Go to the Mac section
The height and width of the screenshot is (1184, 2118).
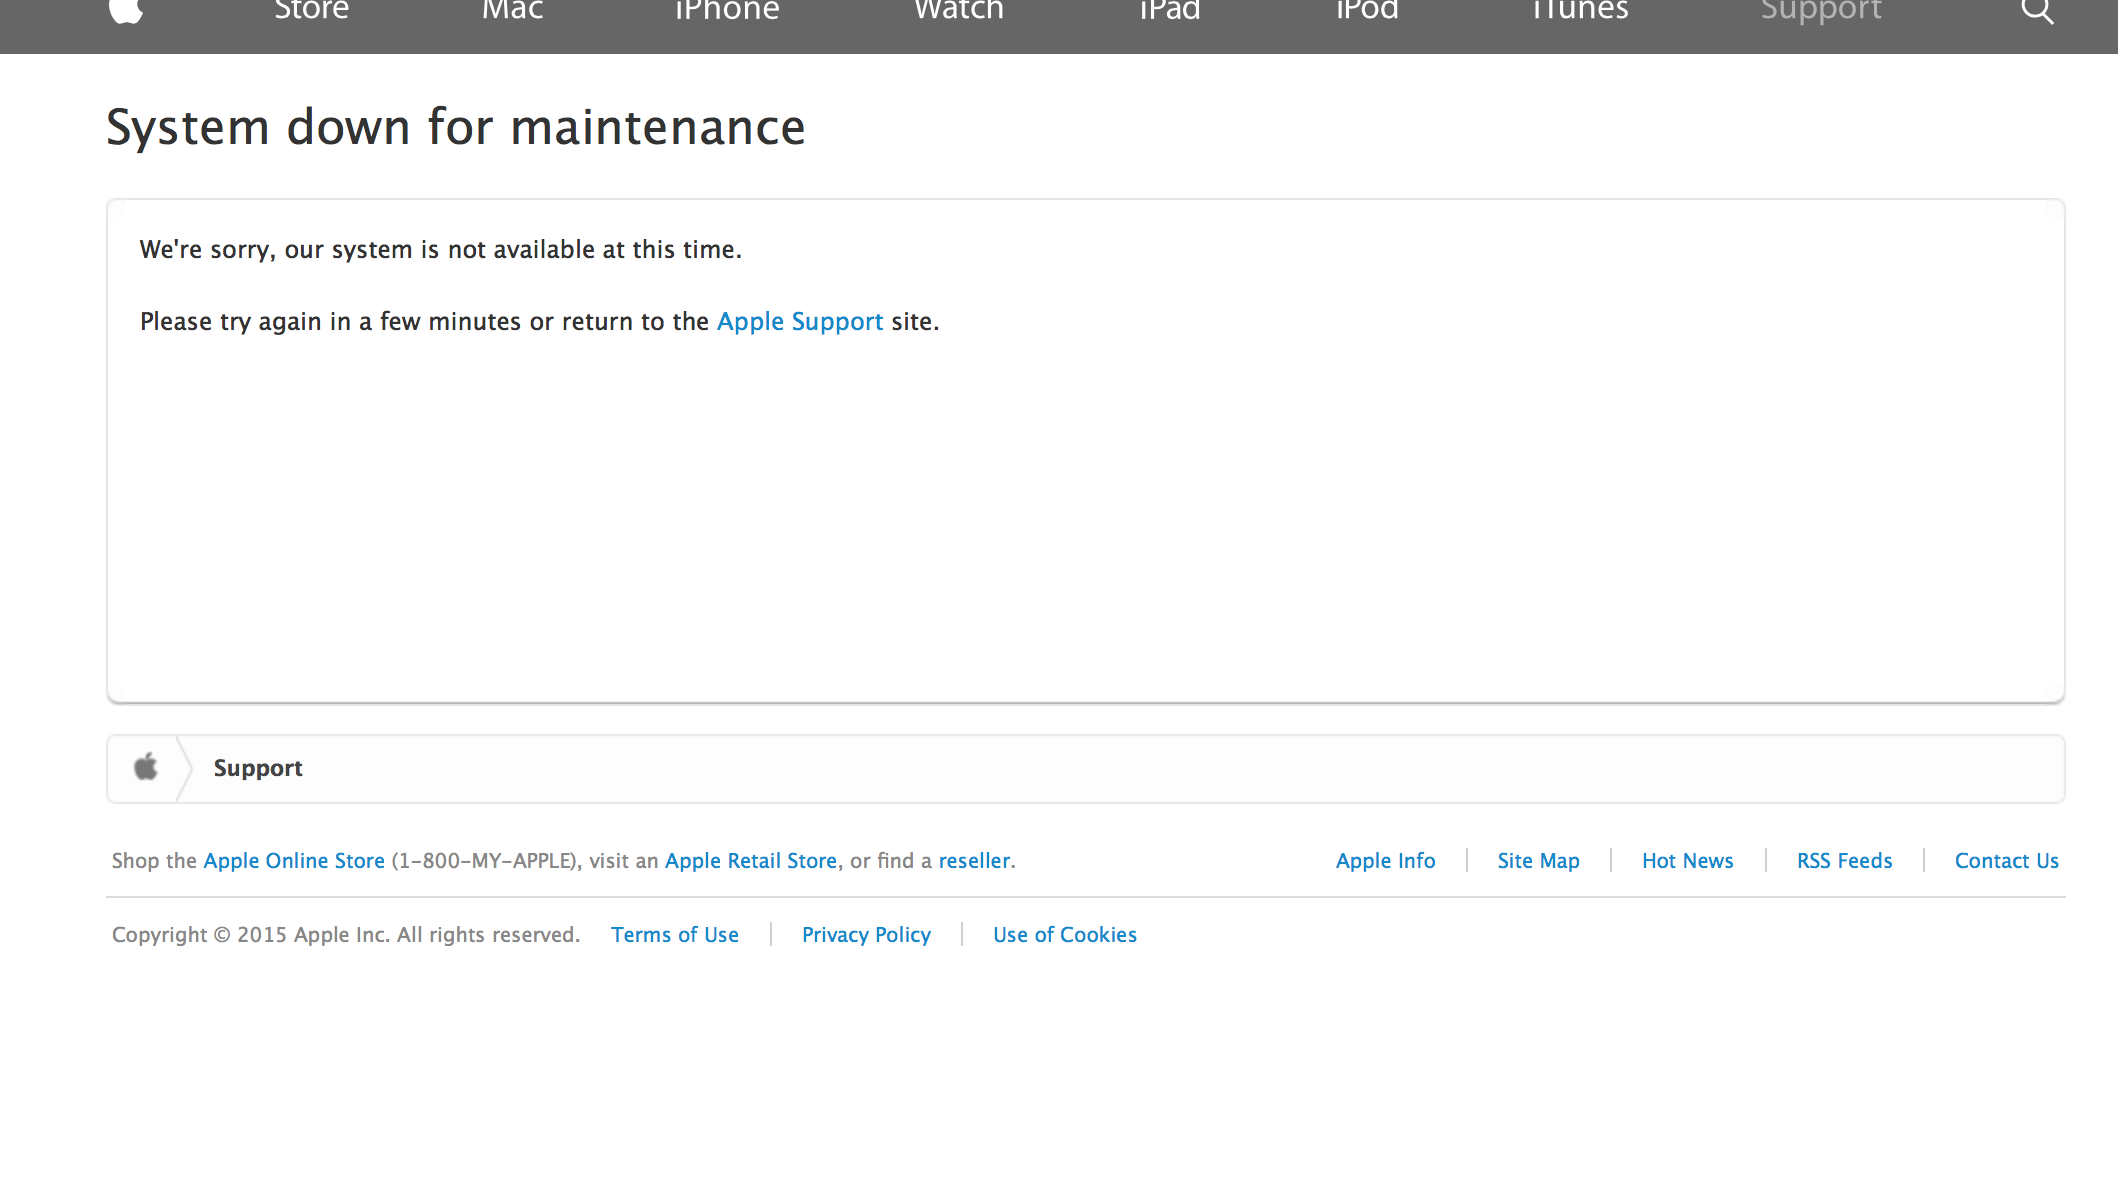(x=512, y=11)
